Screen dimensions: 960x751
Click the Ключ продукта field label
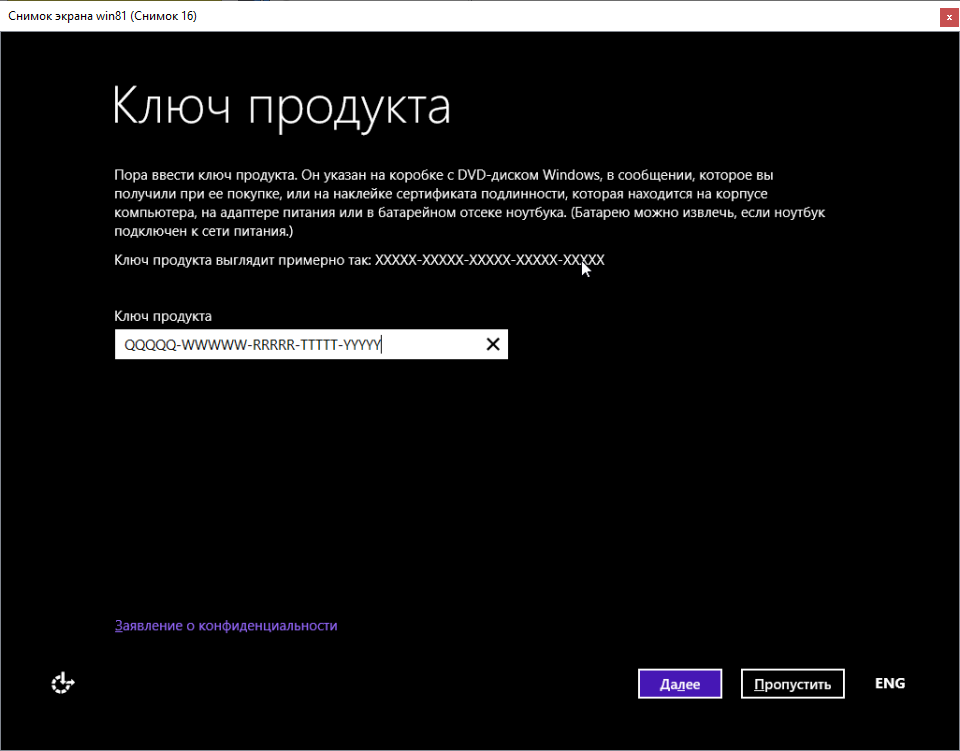tap(163, 316)
